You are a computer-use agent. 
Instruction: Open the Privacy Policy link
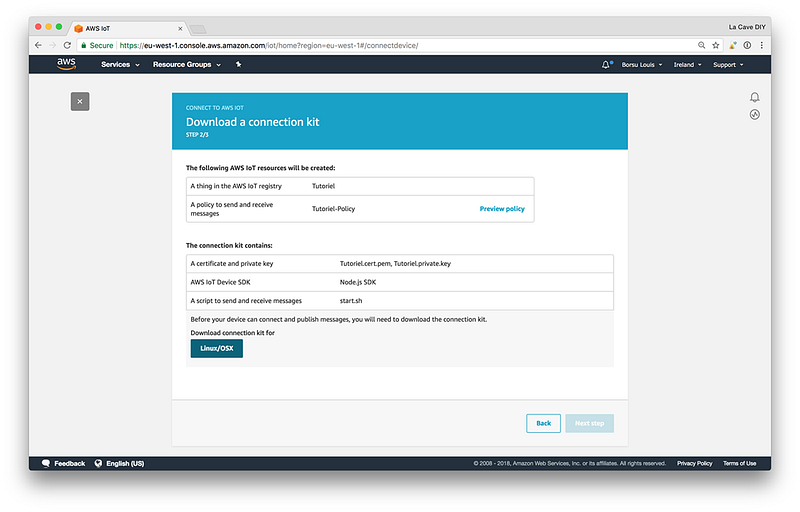tap(694, 464)
